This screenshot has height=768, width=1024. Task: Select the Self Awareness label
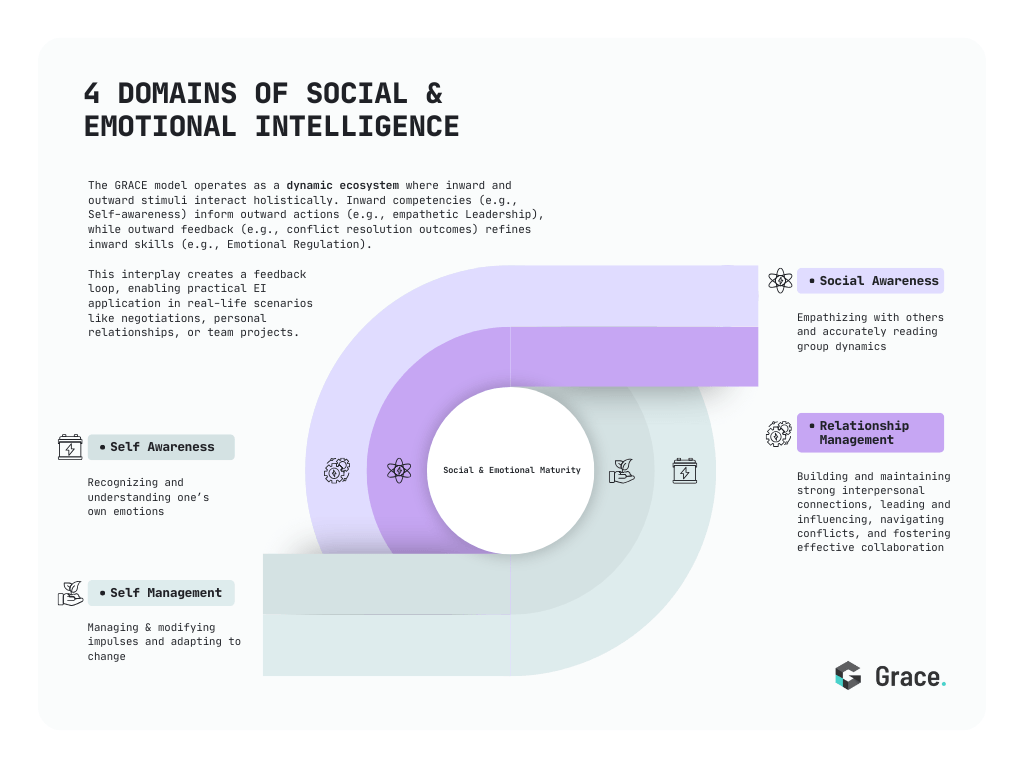[x=161, y=447]
